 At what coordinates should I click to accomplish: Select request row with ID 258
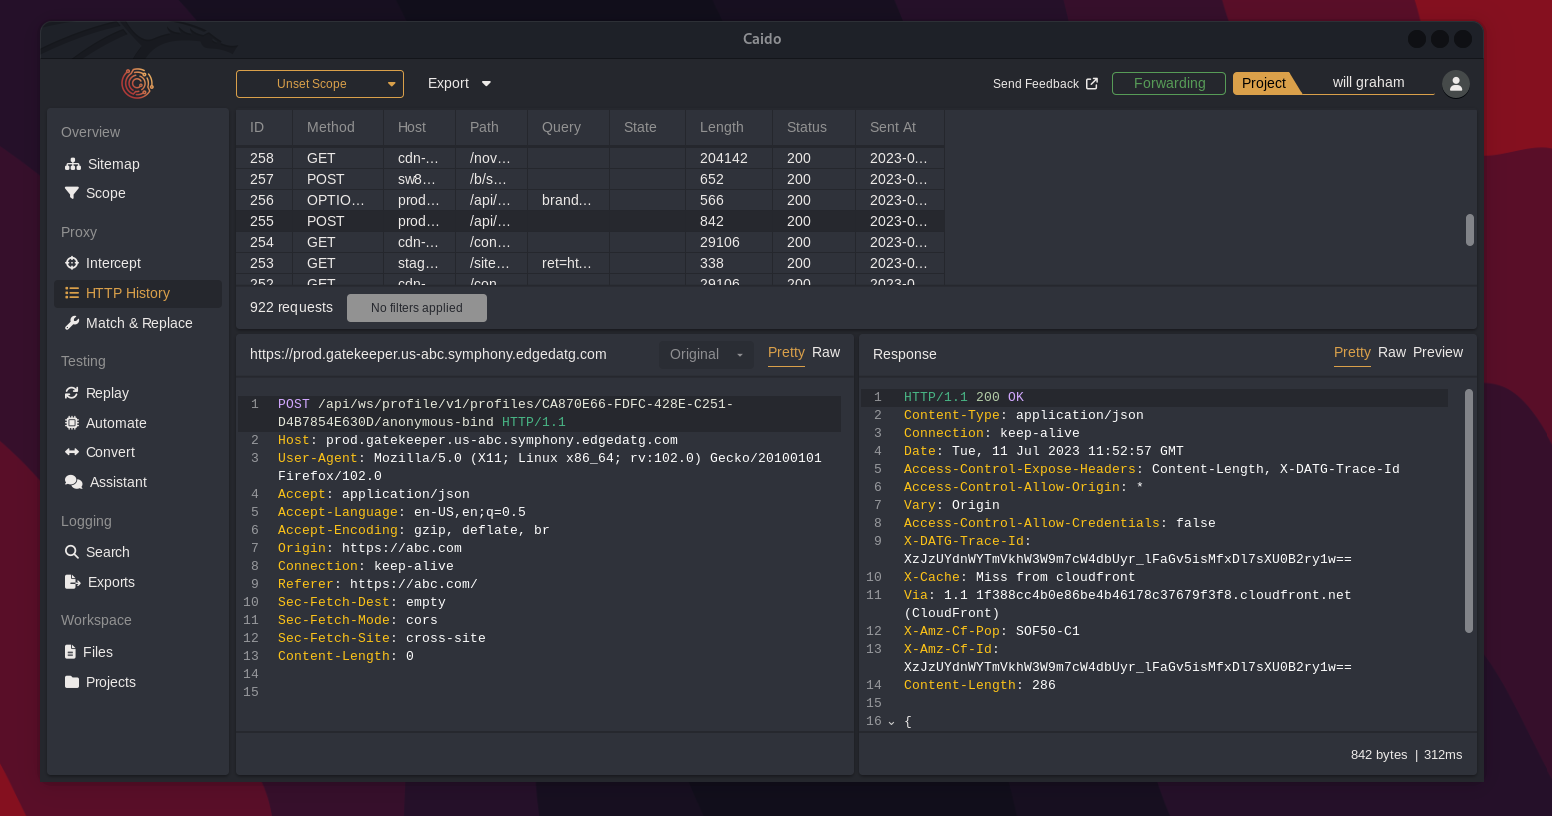[x=590, y=158]
